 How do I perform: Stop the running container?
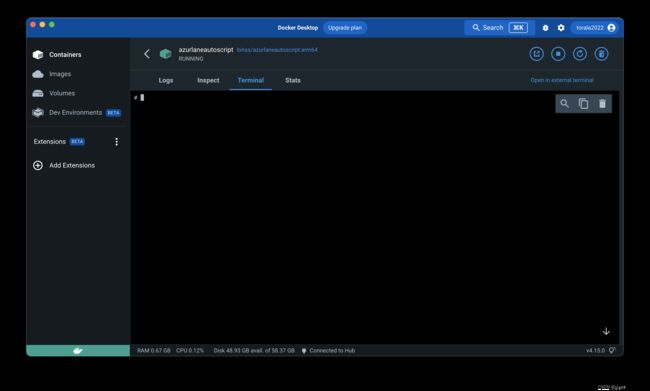click(x=558, y=54)
